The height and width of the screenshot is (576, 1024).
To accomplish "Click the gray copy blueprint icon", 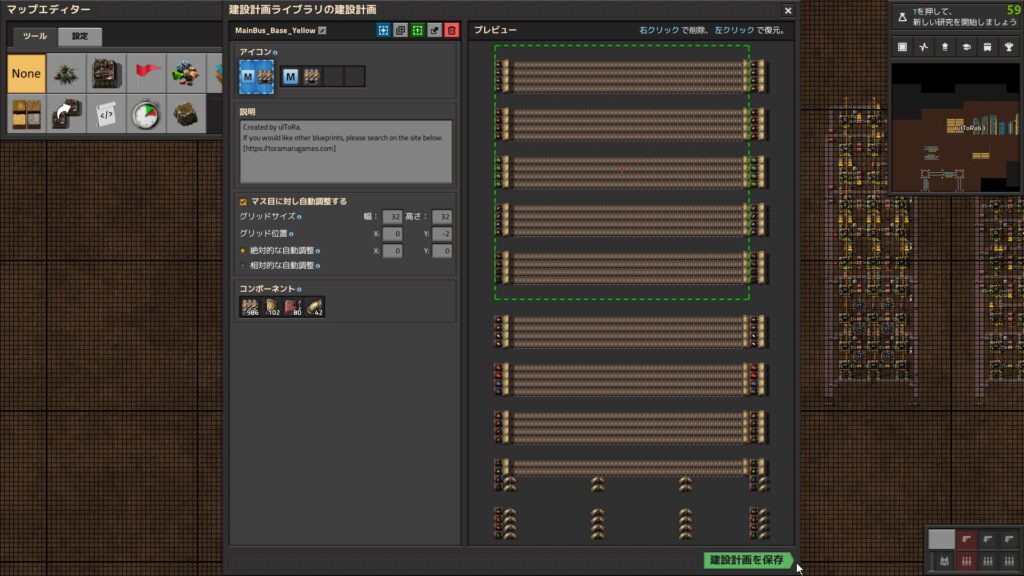I will (x=400, y=30).
